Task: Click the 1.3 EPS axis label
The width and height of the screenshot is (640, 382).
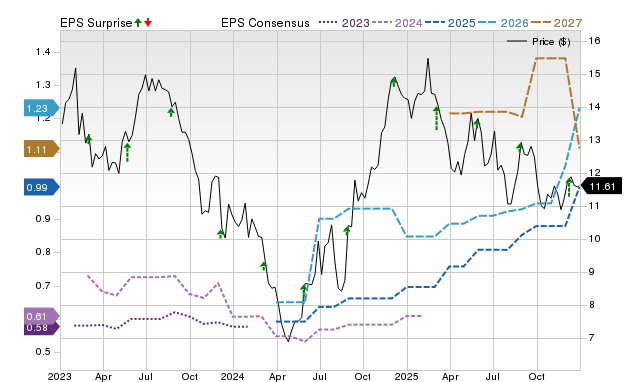Action: [43, 85]
